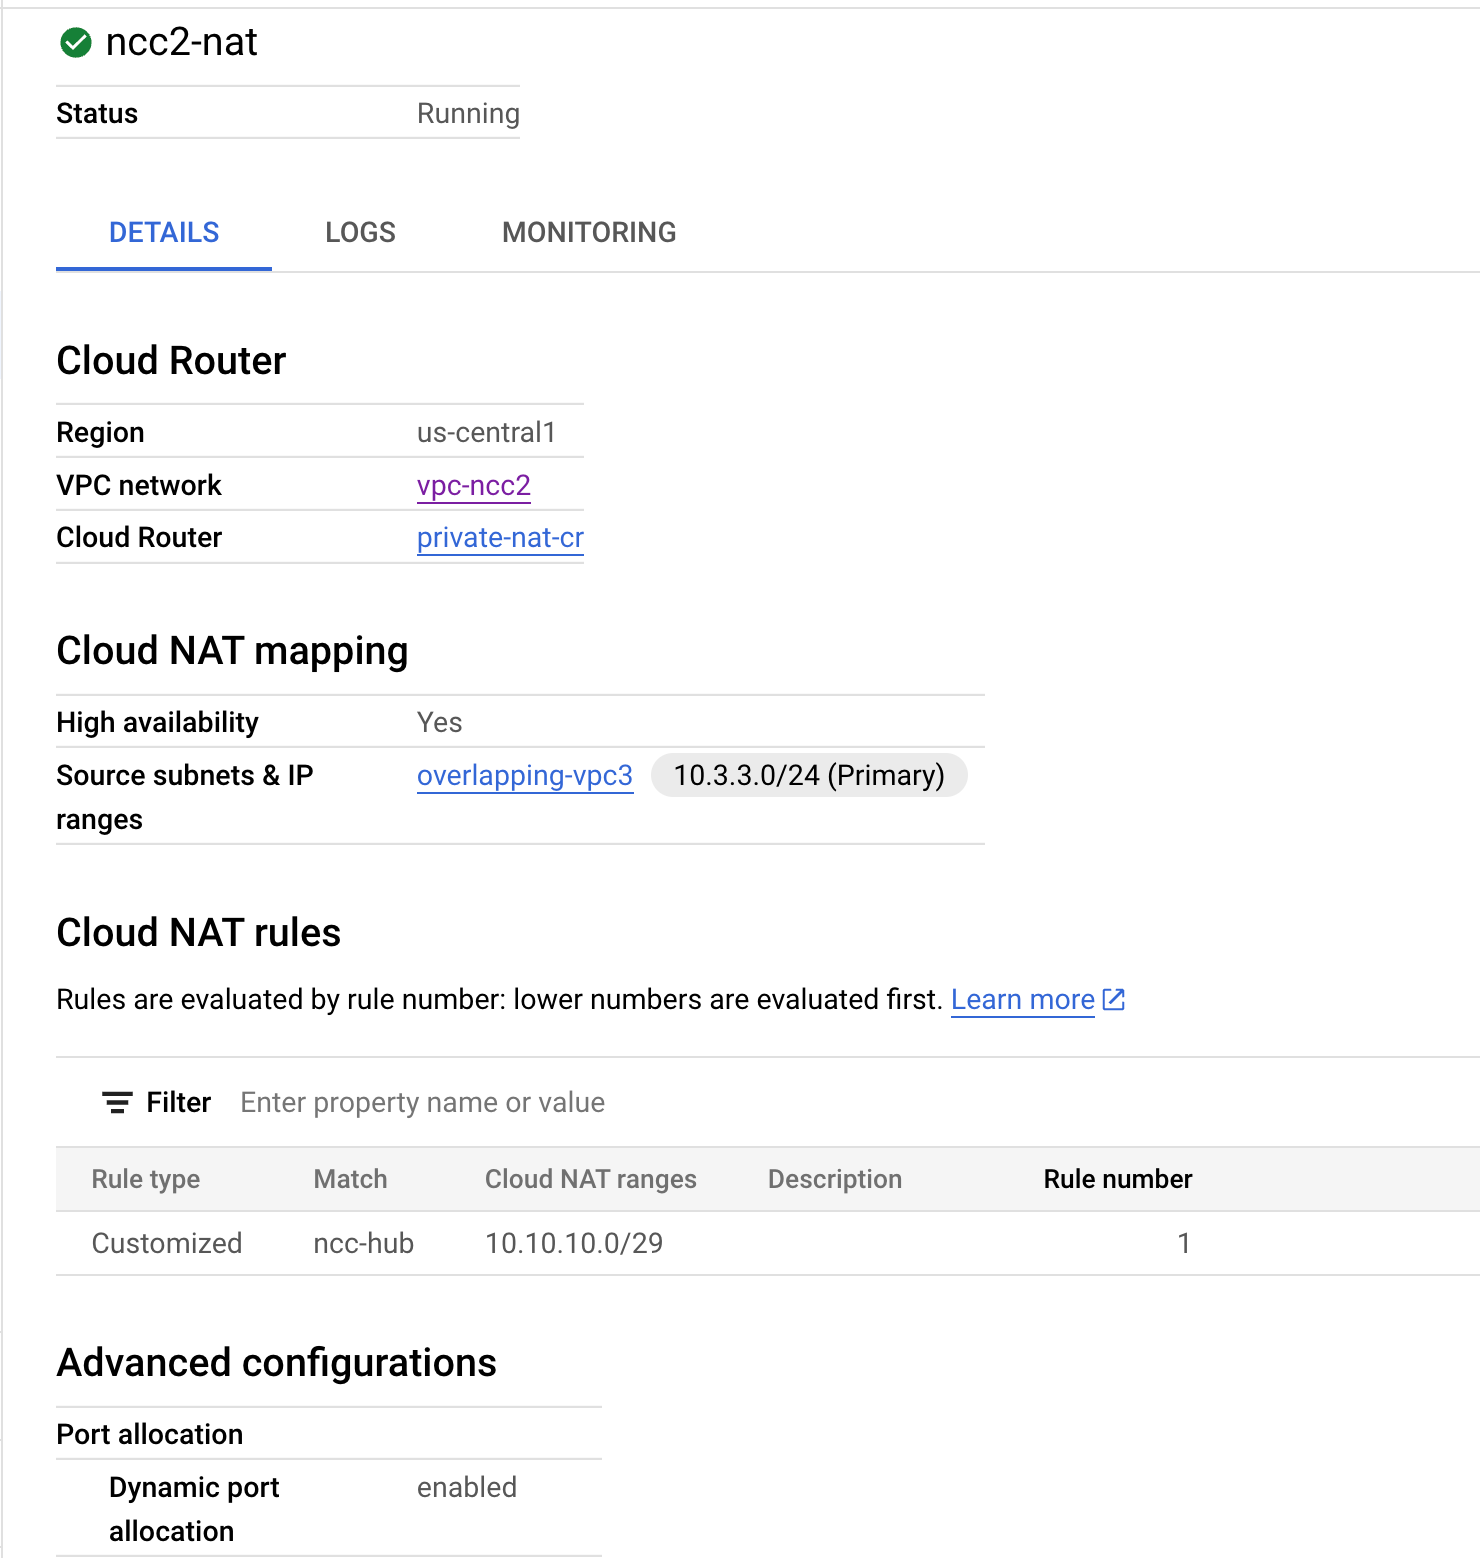
Task: Click the external link icon after Learn more
Action: point(1113,999)
